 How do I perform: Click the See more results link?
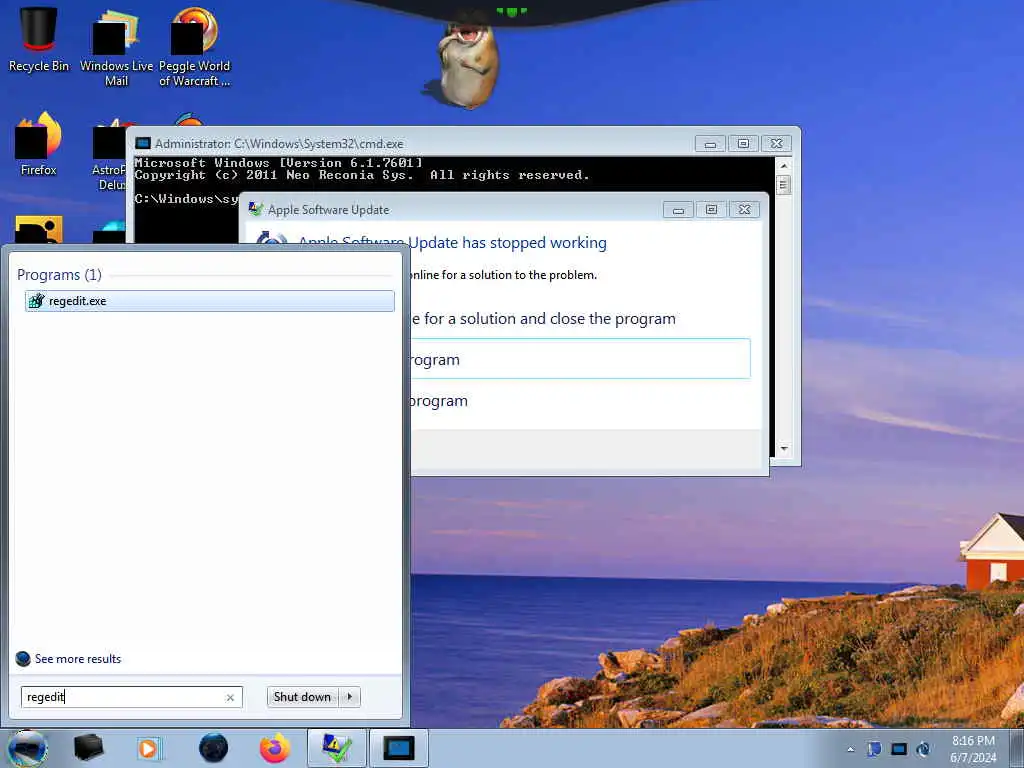tap(78, 659)
